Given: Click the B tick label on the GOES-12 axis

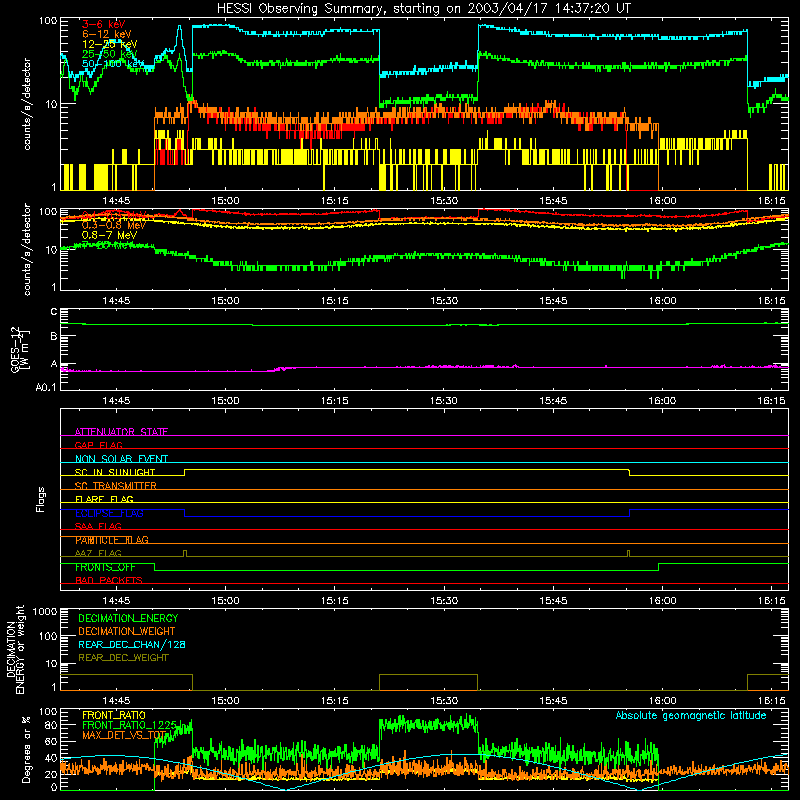Looking at the screenshot, I should coord(54,336).
